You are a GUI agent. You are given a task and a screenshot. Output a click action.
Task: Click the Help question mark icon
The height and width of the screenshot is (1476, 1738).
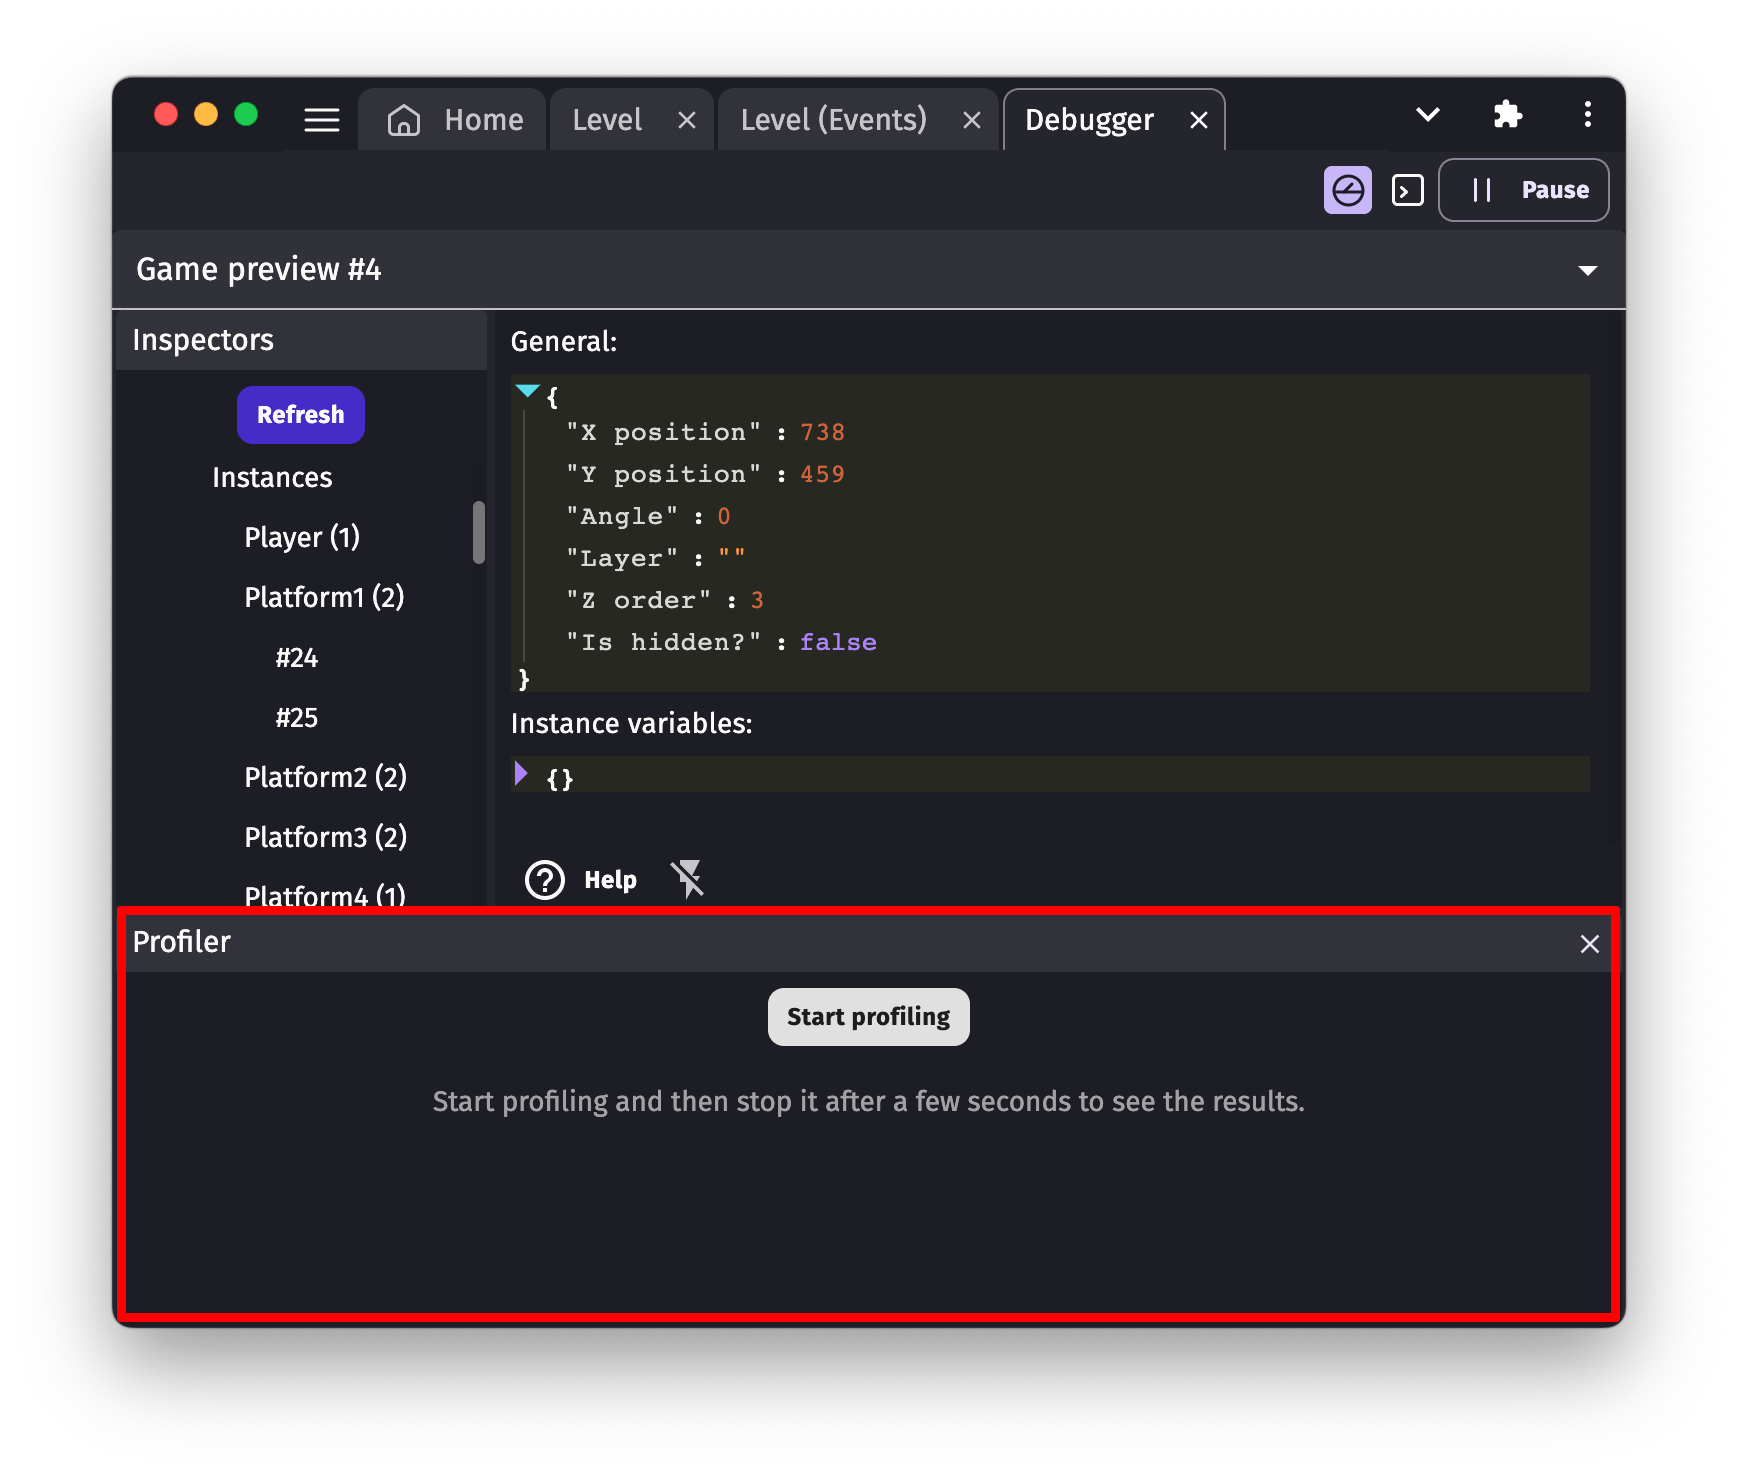click(x=545, y=880)
